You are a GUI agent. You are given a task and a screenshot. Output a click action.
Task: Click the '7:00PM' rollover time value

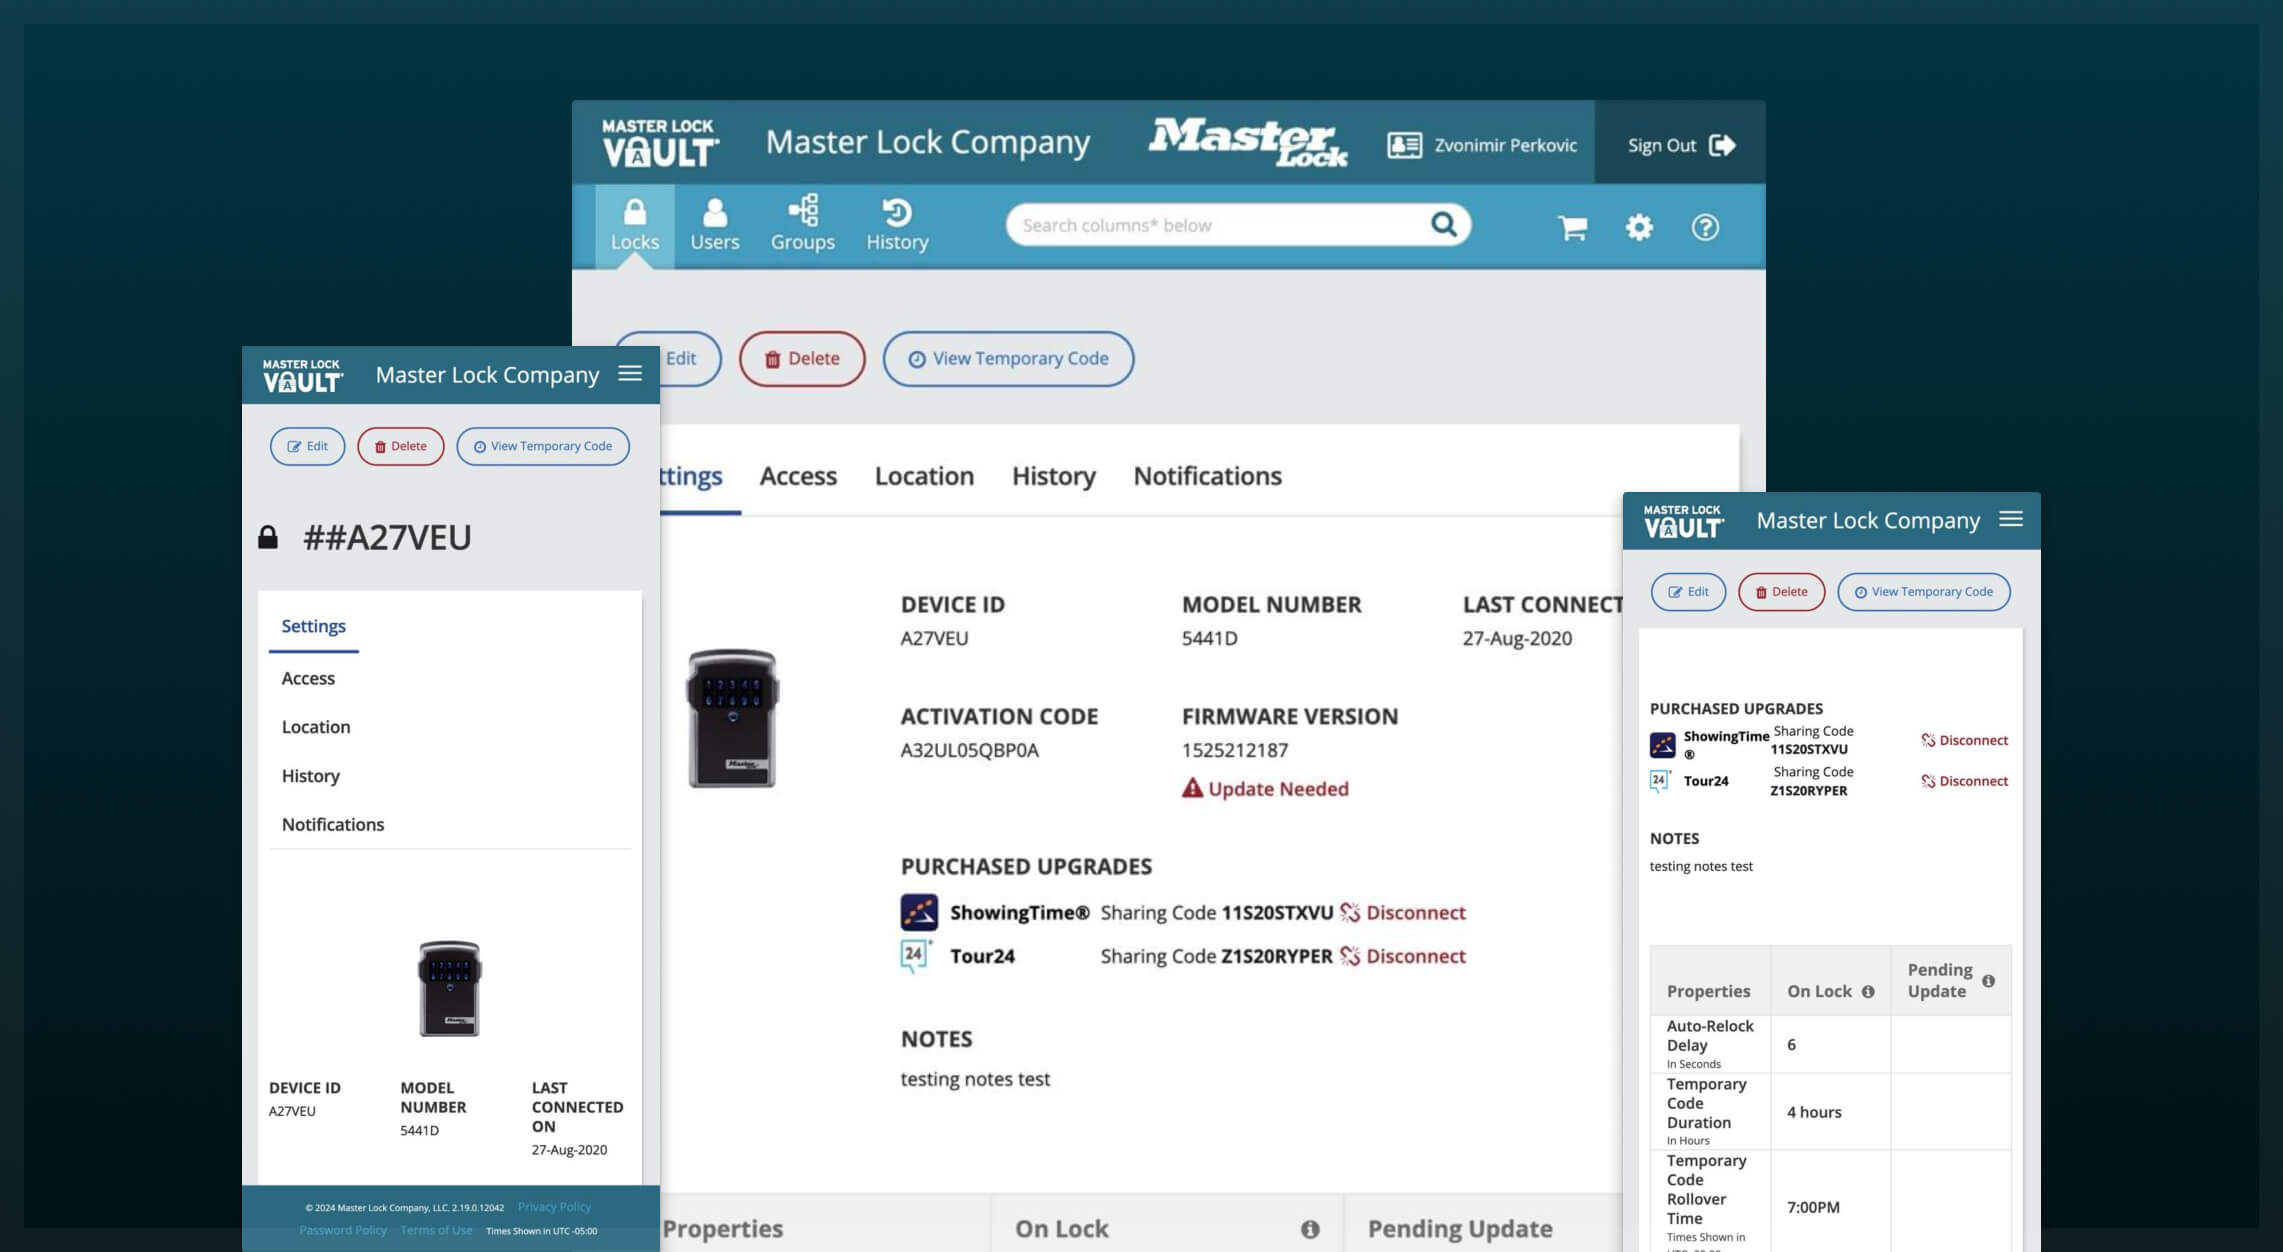point(1813,1207)
